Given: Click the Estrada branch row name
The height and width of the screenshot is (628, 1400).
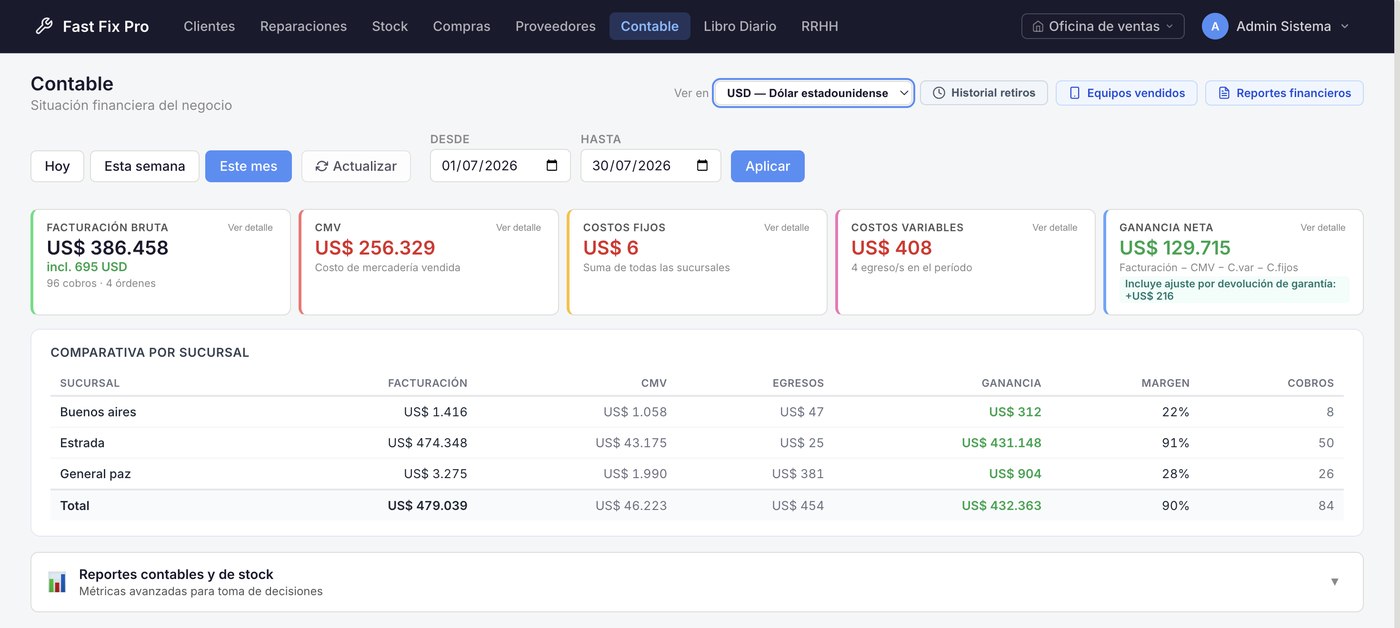Looking at the screenshot, I should (x=82, y=443).
